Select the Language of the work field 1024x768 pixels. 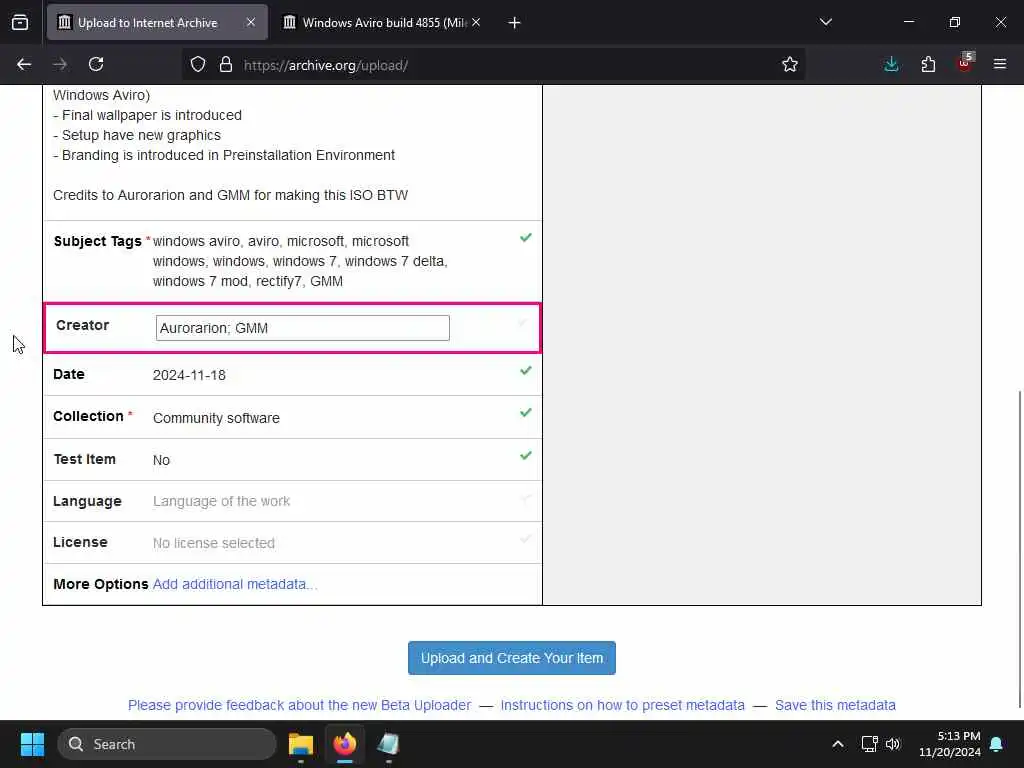point(221,501)
